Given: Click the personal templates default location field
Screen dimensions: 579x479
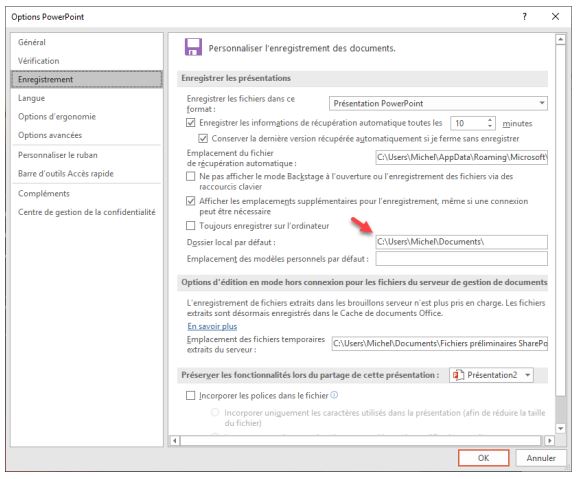Looking at the screenshot, I should 462,259.
